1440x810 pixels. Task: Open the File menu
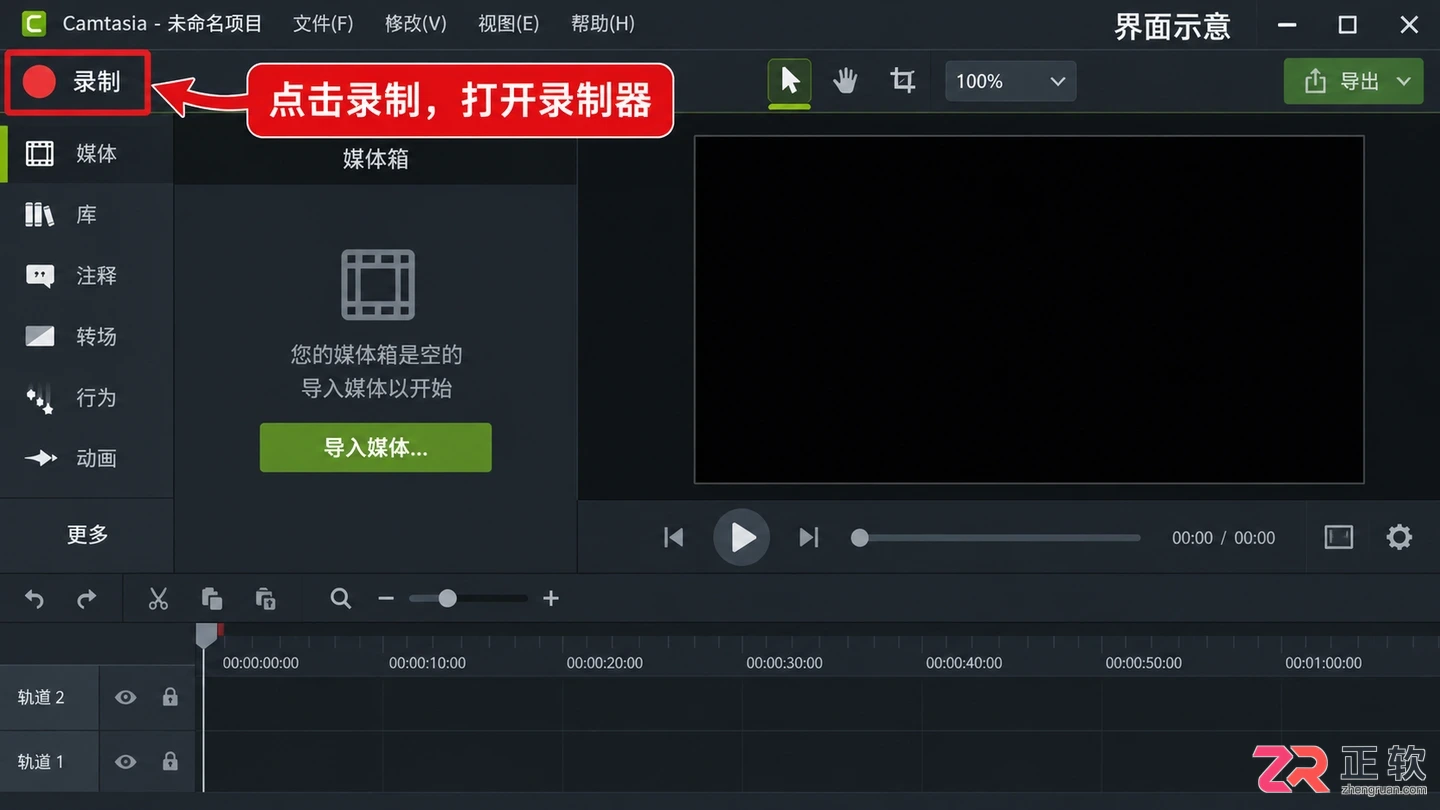[323, 24]
